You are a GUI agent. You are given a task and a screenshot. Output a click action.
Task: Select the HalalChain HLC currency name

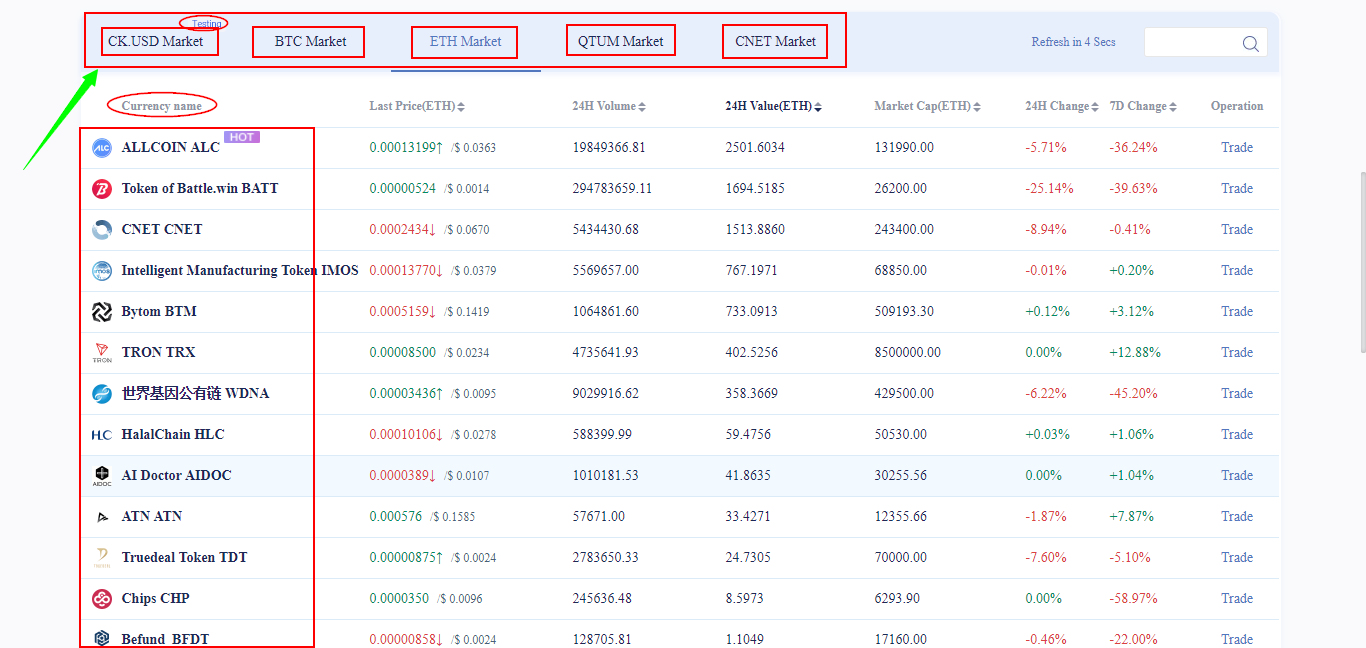pyautogui.click(x=173, y=434)
